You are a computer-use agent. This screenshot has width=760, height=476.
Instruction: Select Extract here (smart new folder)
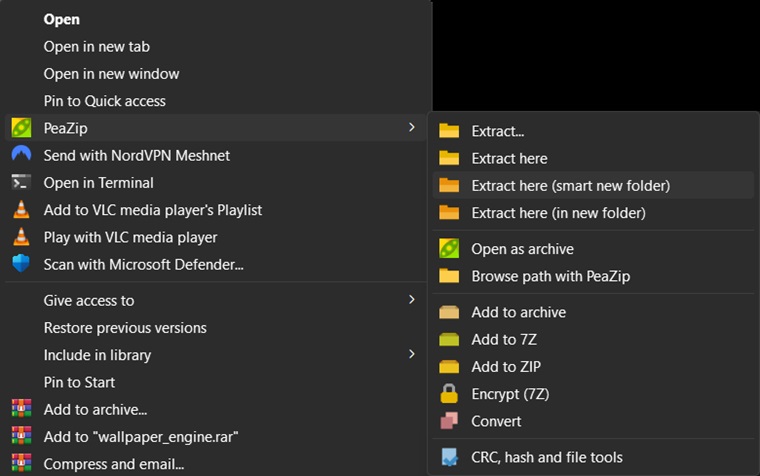(x=593, y=185)
